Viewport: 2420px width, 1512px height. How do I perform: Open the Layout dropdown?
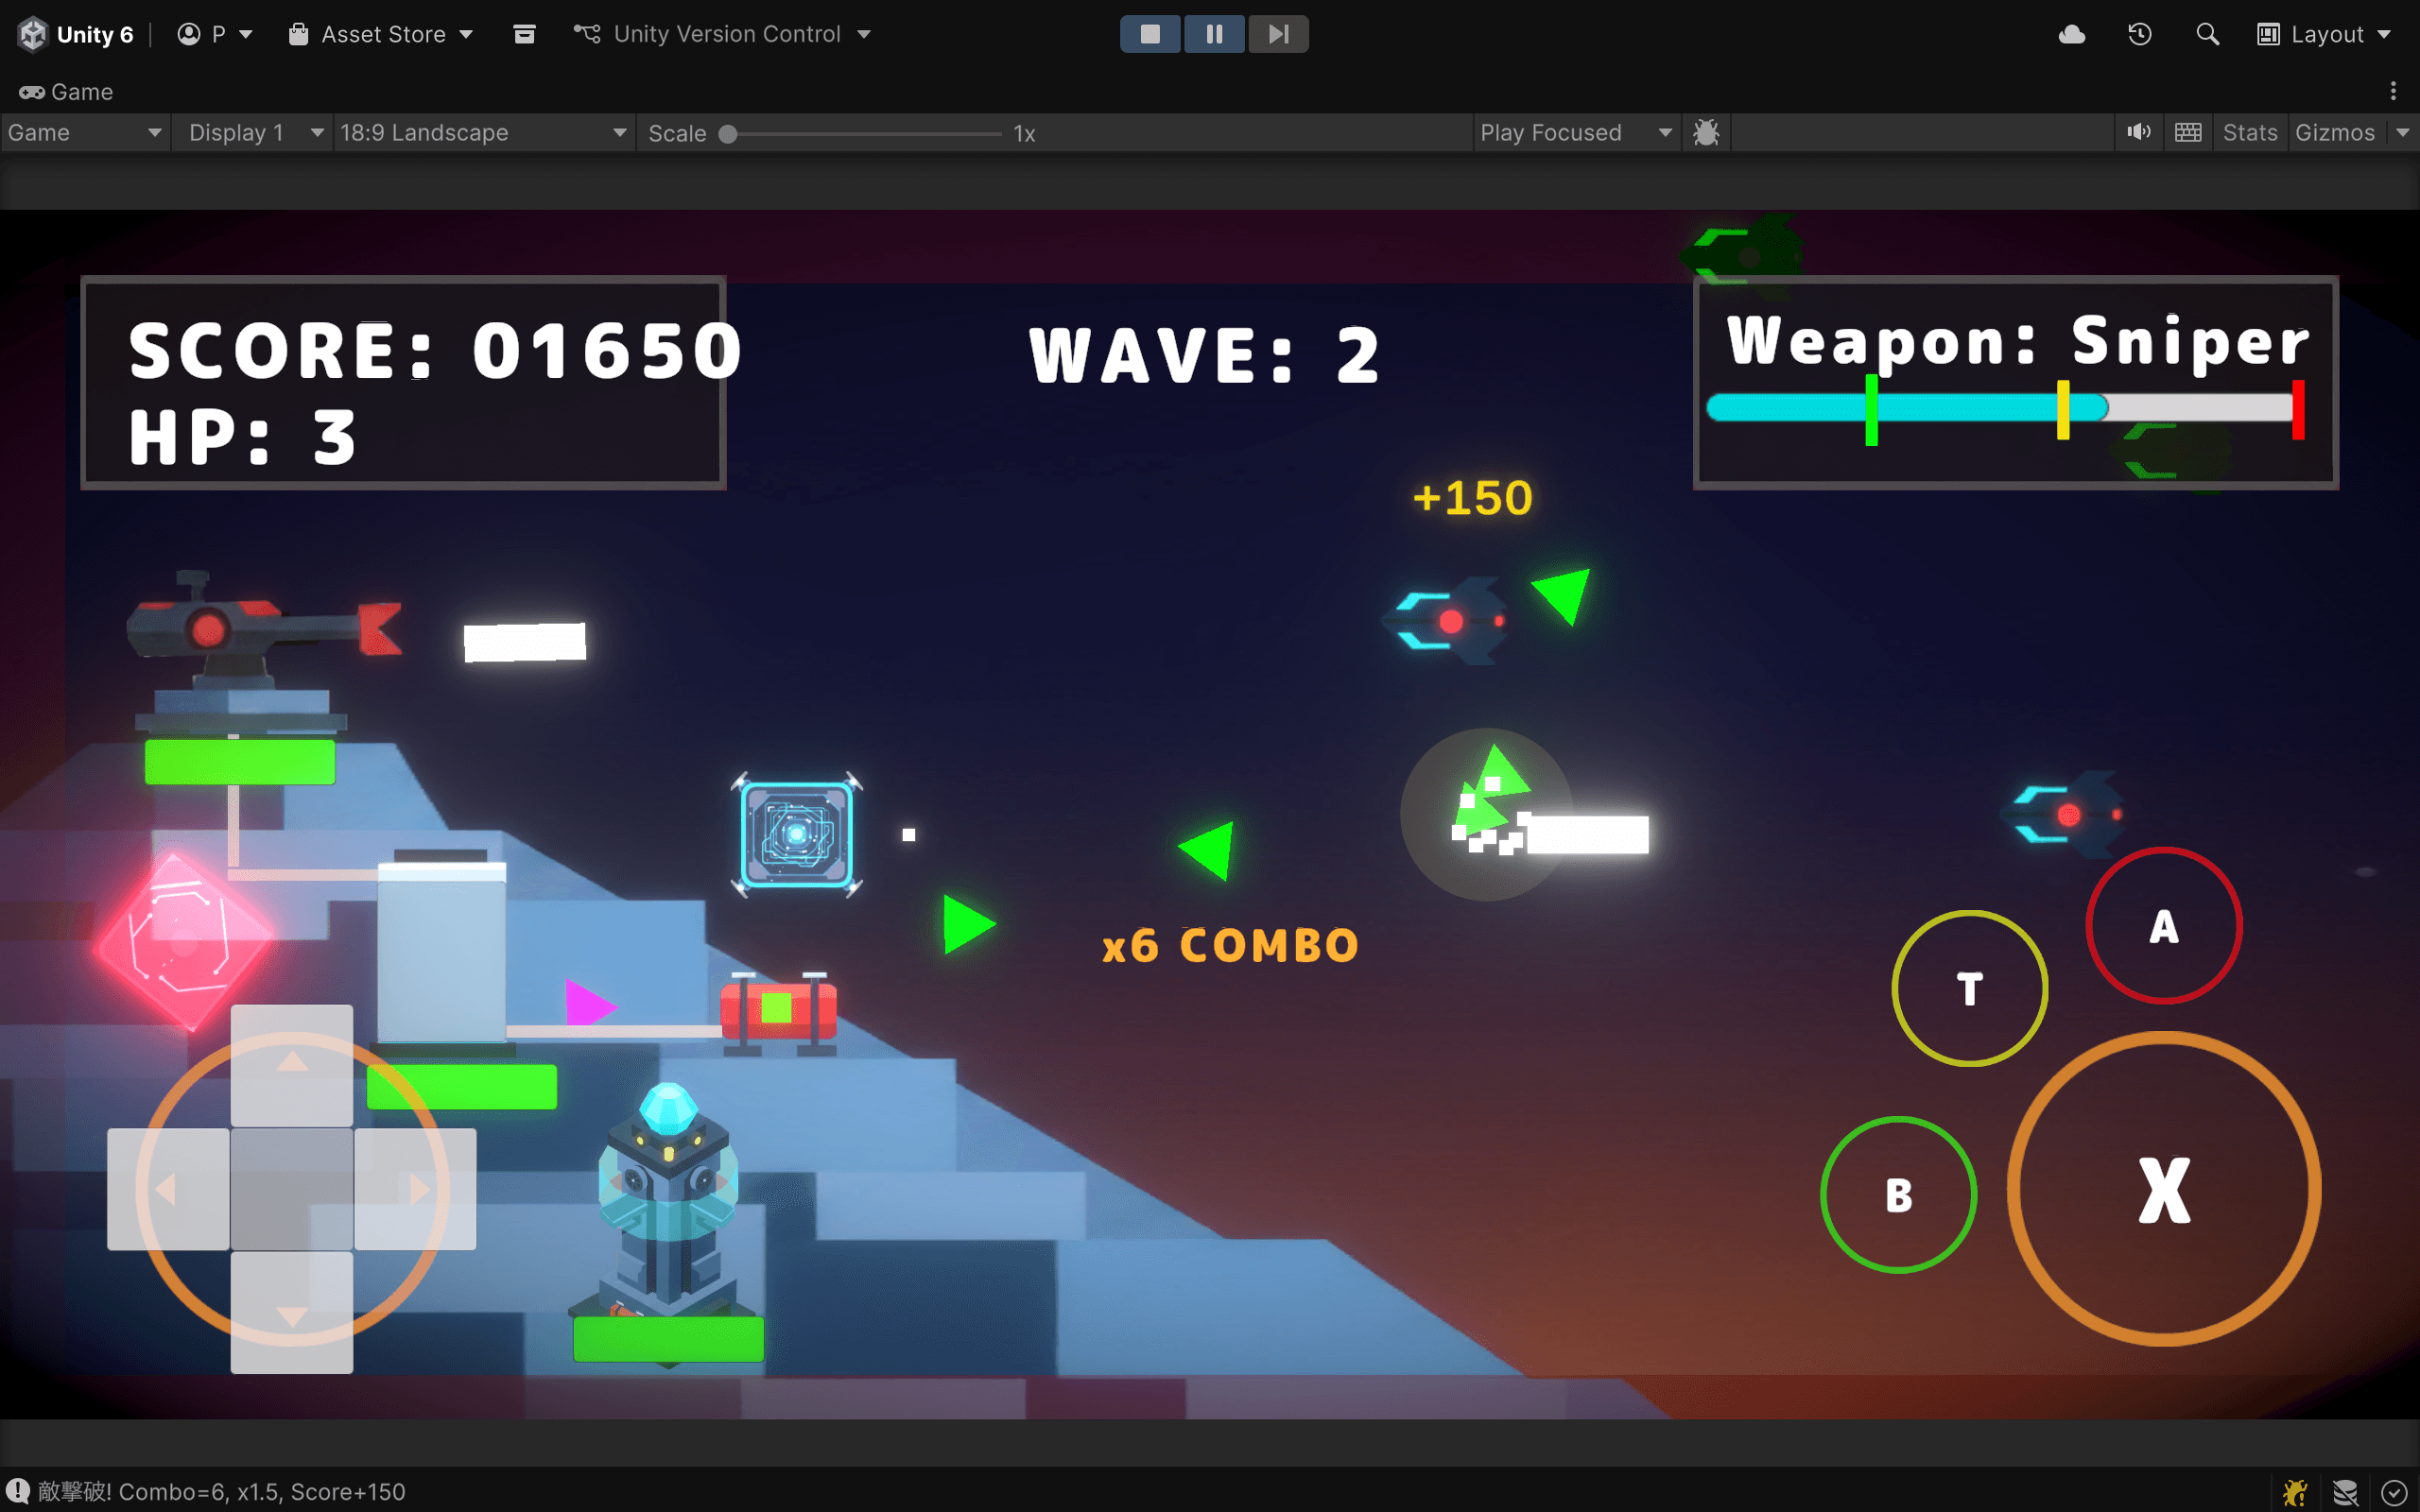(x=2324, y=34)
